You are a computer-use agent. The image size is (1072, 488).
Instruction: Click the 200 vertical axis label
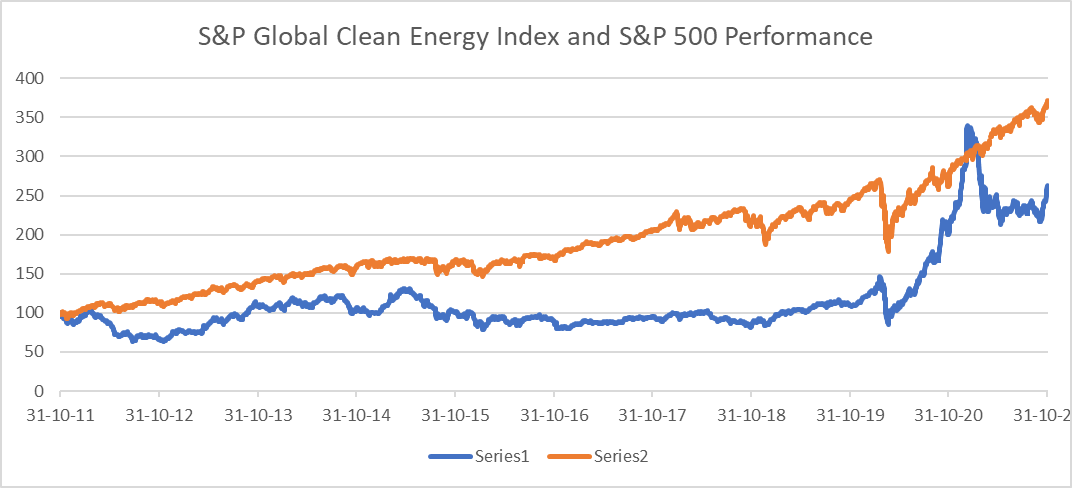click(x=36, y=234)
